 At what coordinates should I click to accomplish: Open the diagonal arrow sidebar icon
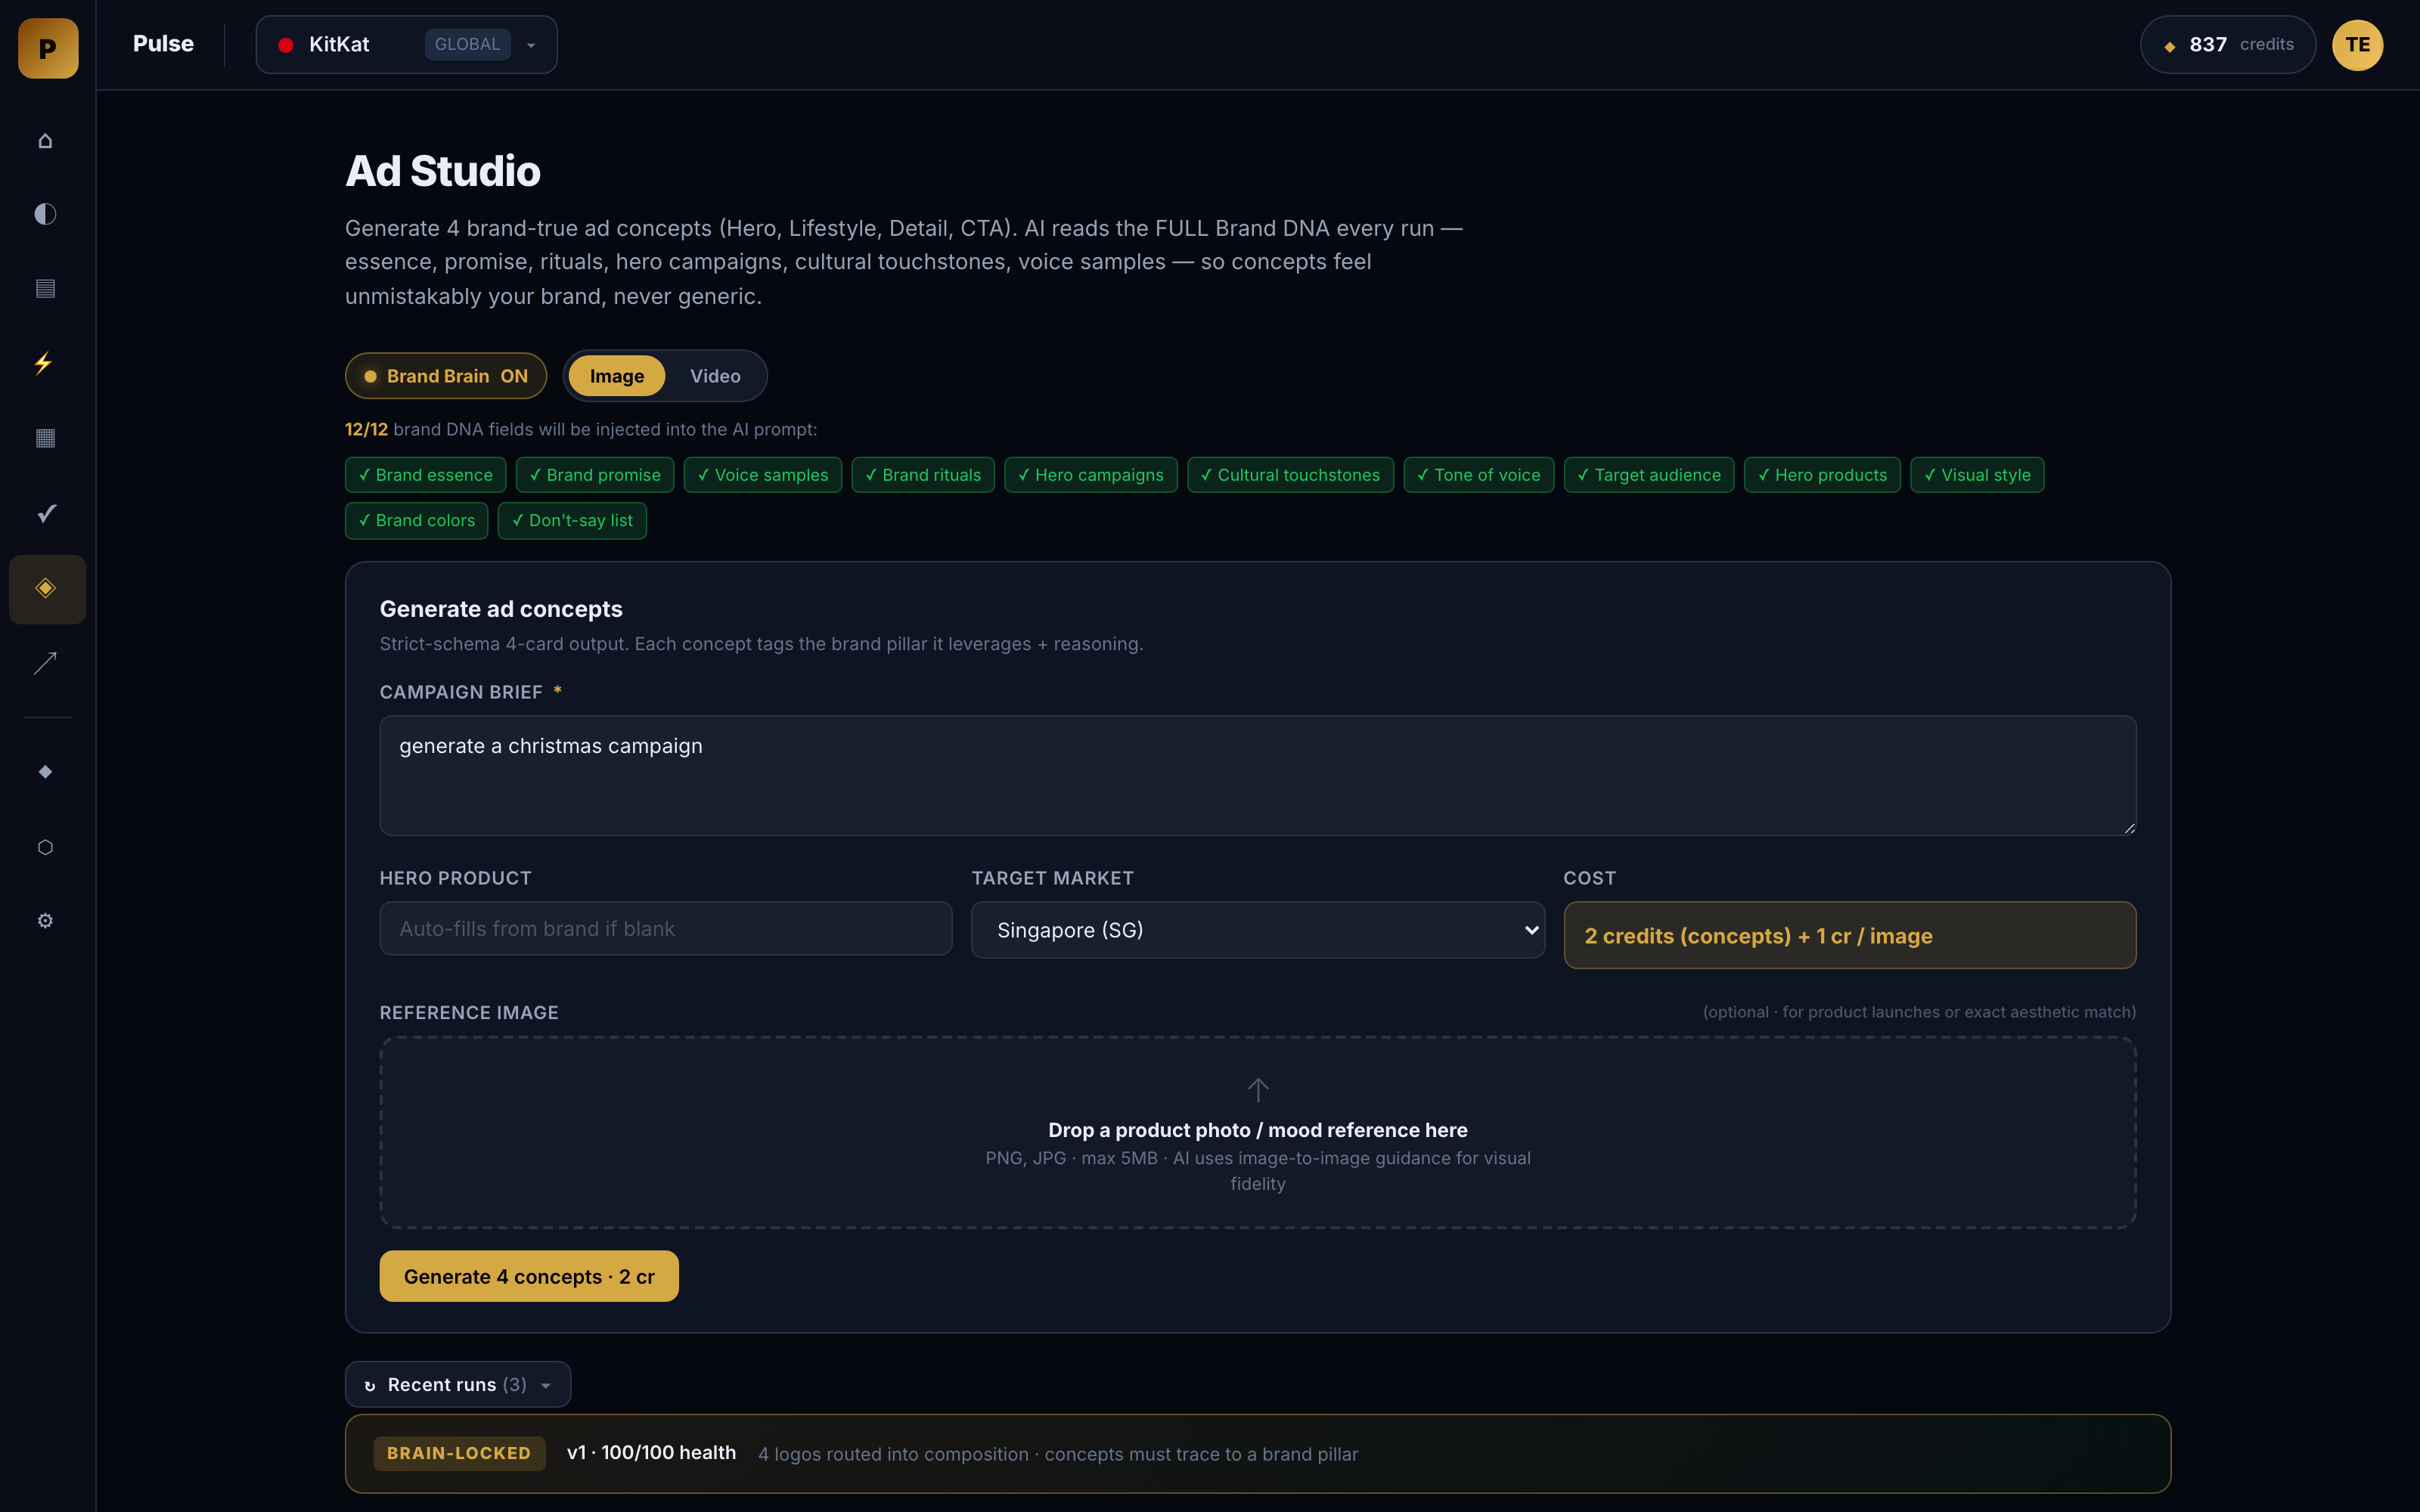tap(45, 663)
